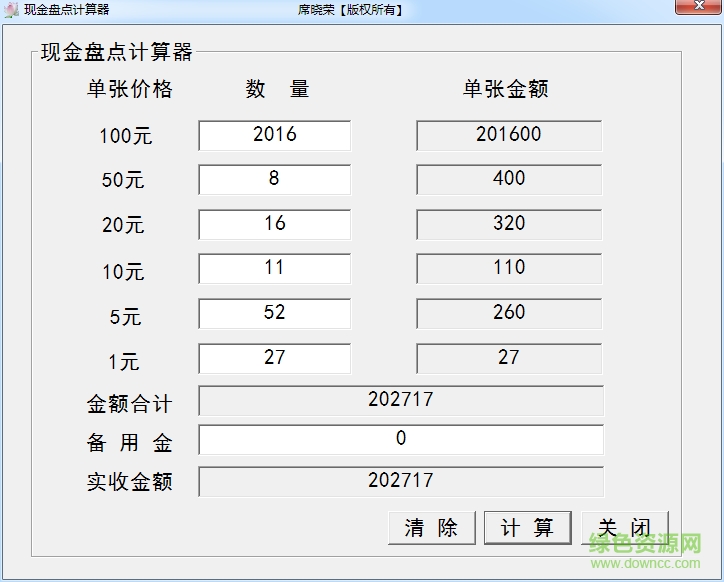Click the 现金盘点计算器 group box title
Image resolution: width=724 pixels, height=582 pixels.
(x=116, y=52)
